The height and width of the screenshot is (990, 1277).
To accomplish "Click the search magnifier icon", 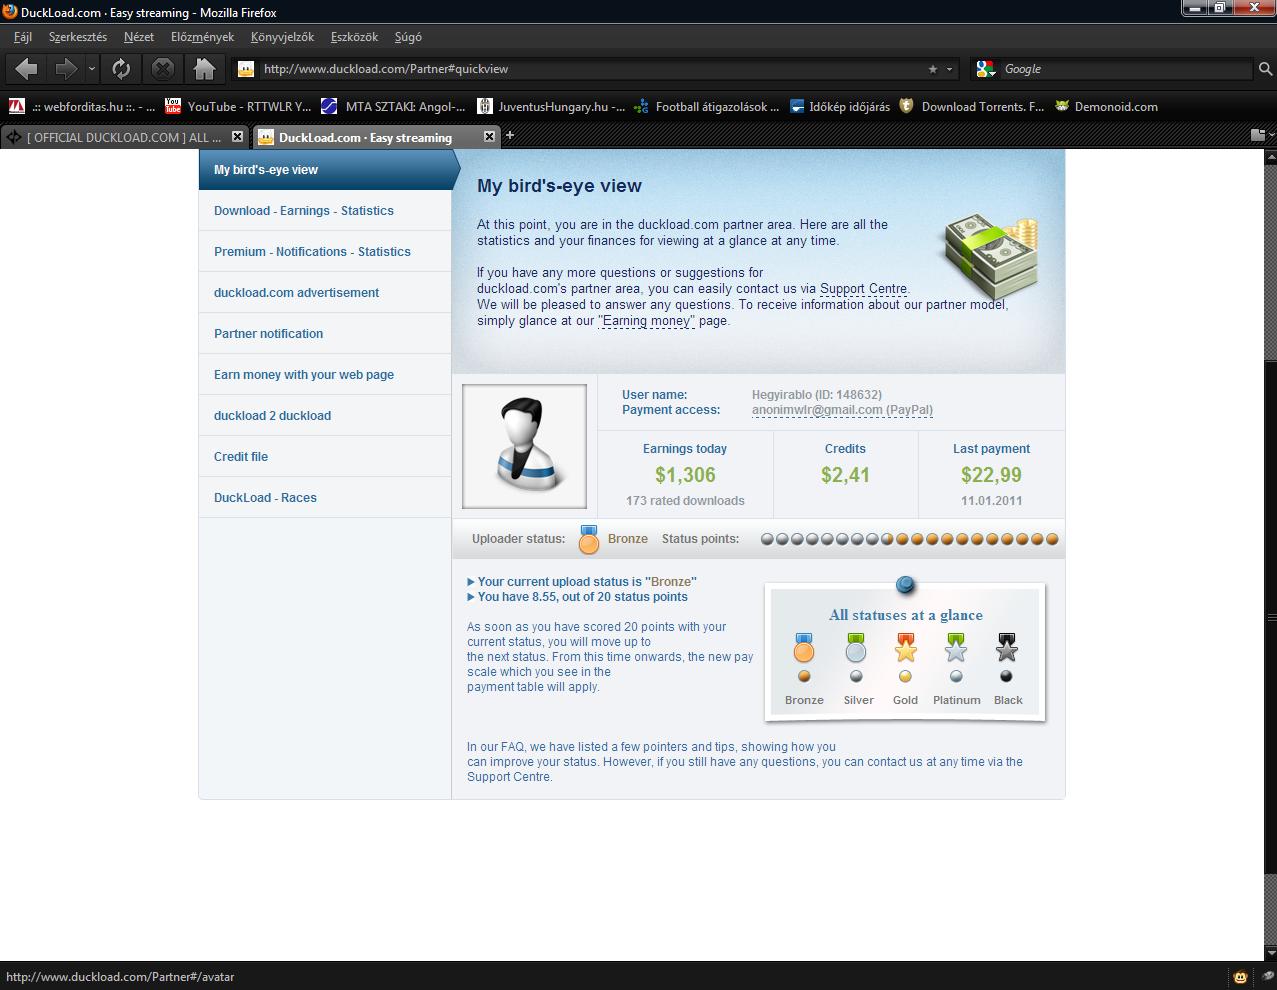I will tap(1264, 69).
